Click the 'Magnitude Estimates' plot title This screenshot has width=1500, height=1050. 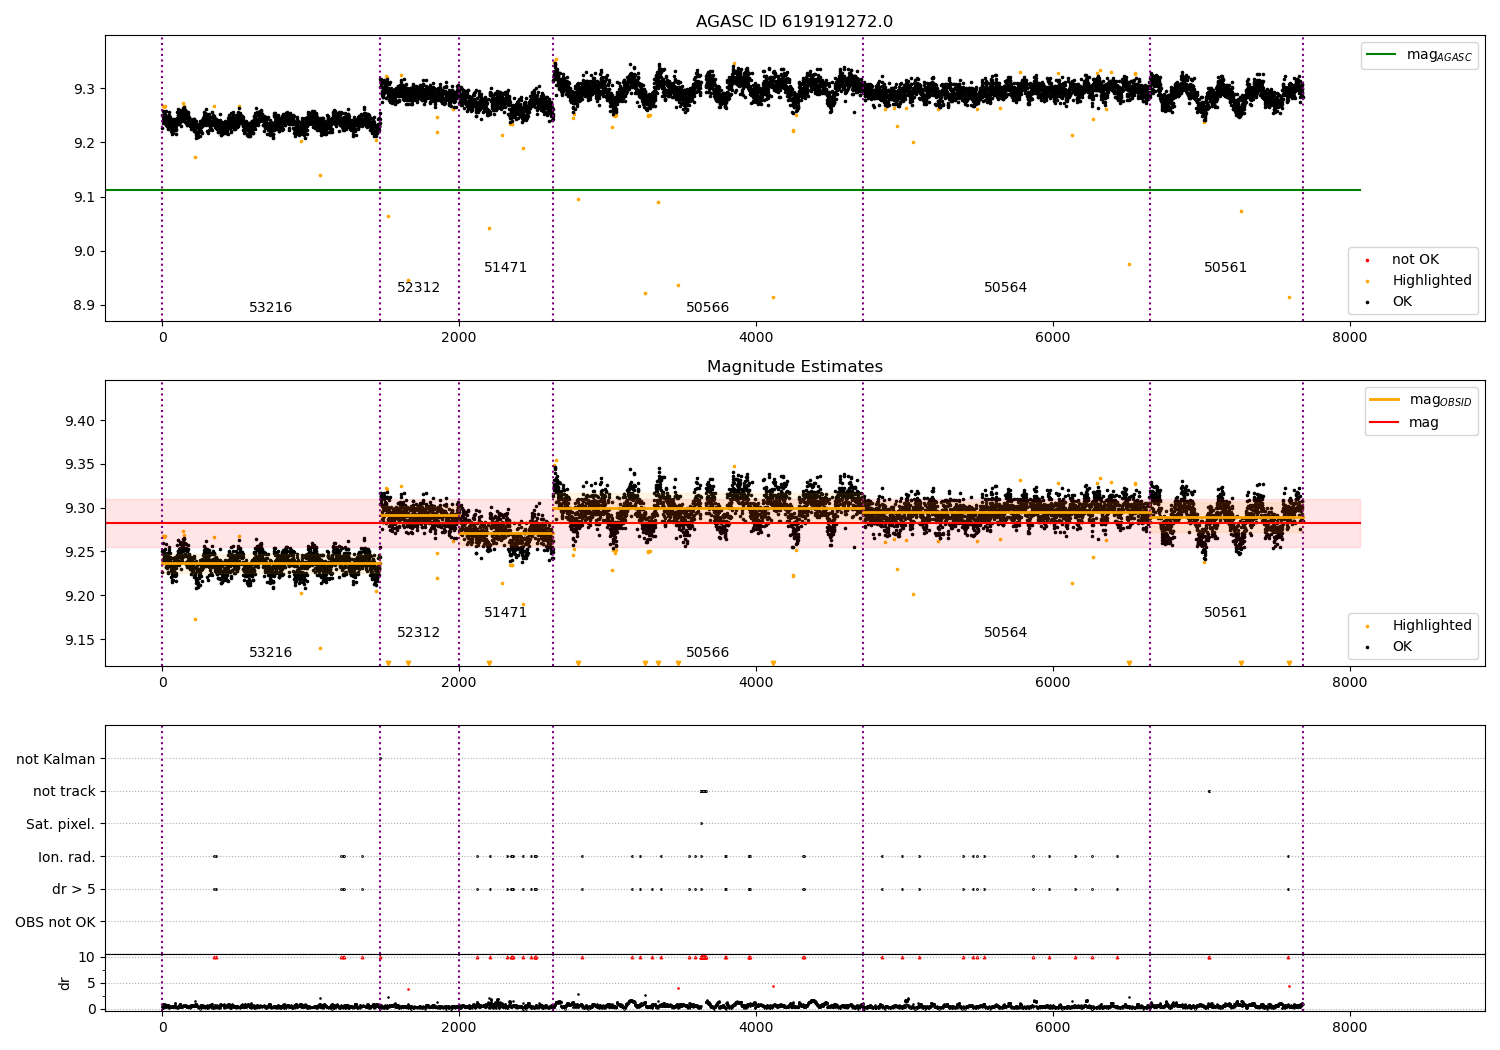click(794, 367)
